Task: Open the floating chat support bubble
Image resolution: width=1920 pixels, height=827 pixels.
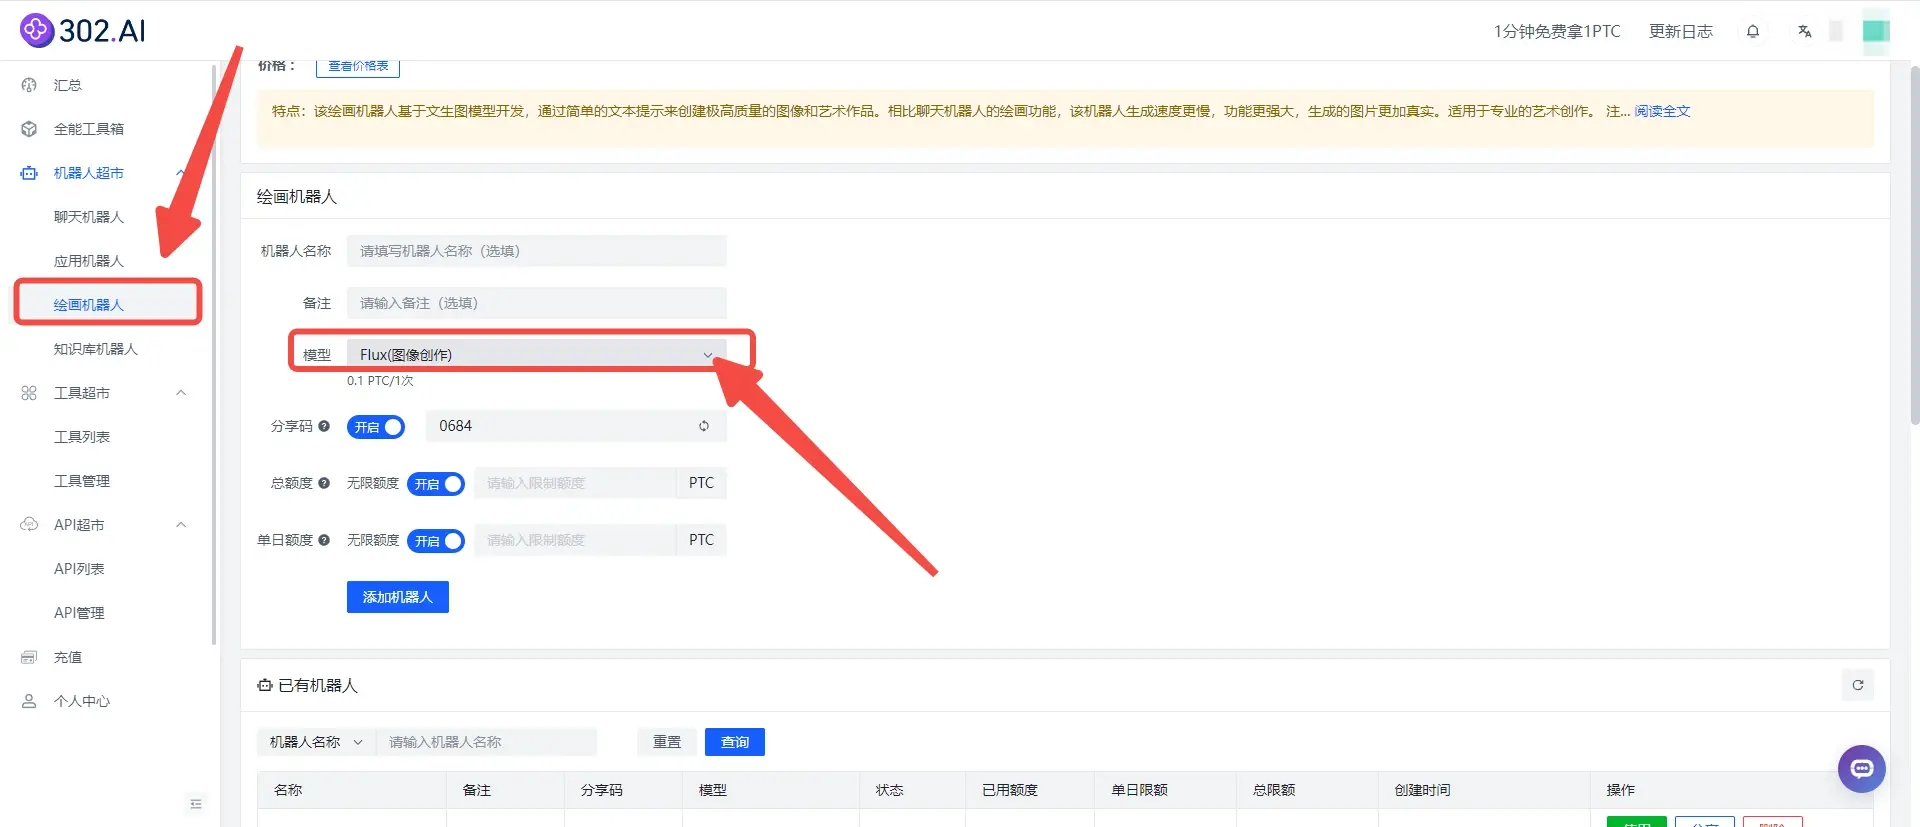Action: 1862,769
